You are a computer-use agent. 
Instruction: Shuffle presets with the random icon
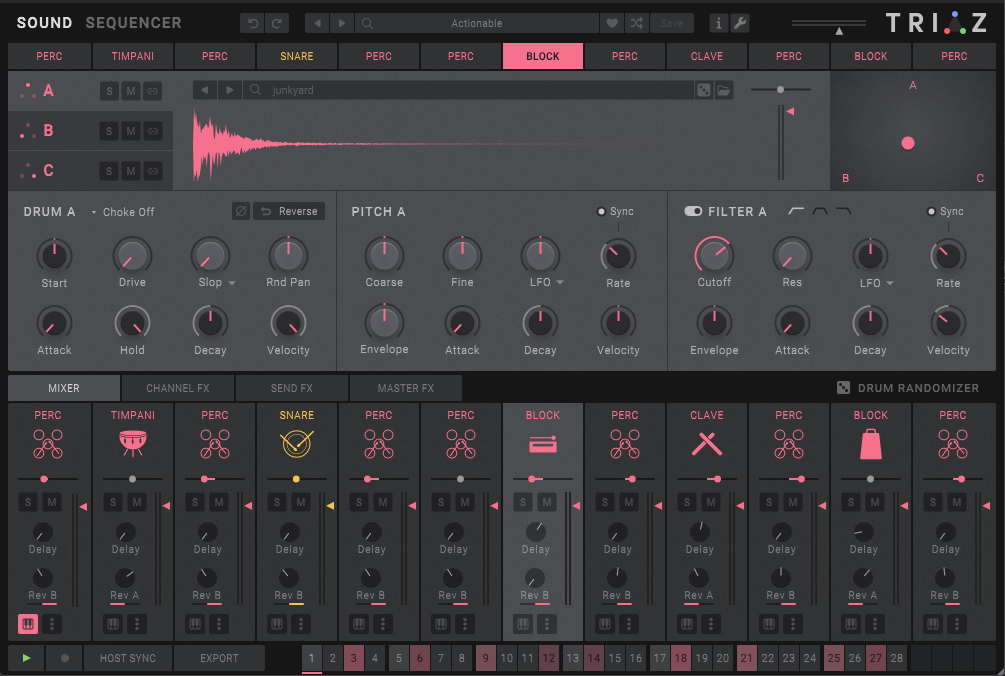click(636, 23)
